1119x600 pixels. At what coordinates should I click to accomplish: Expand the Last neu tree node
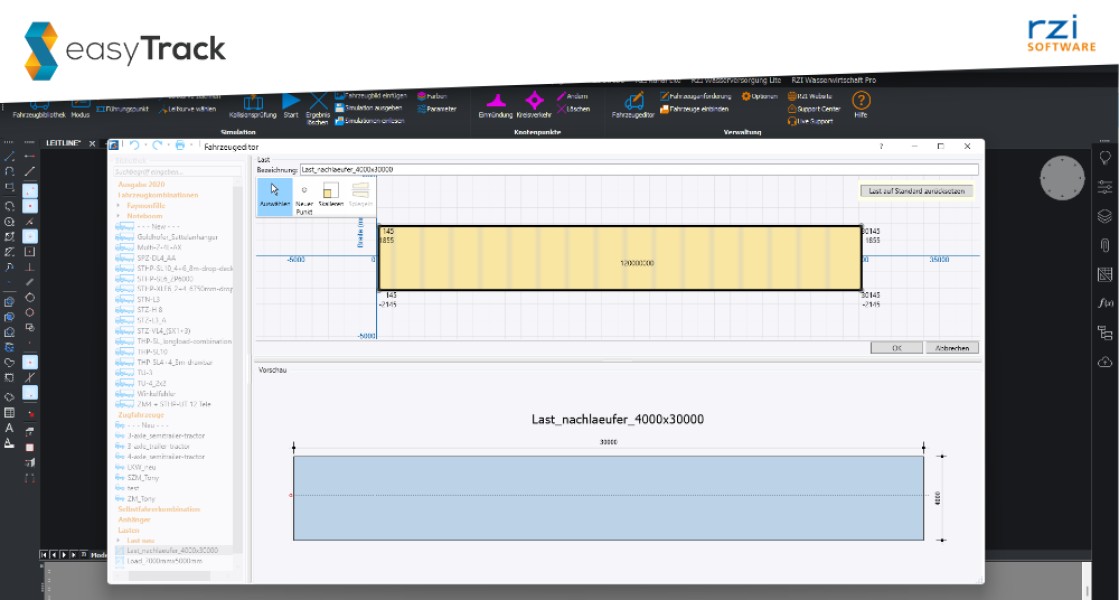pos(119,540)
